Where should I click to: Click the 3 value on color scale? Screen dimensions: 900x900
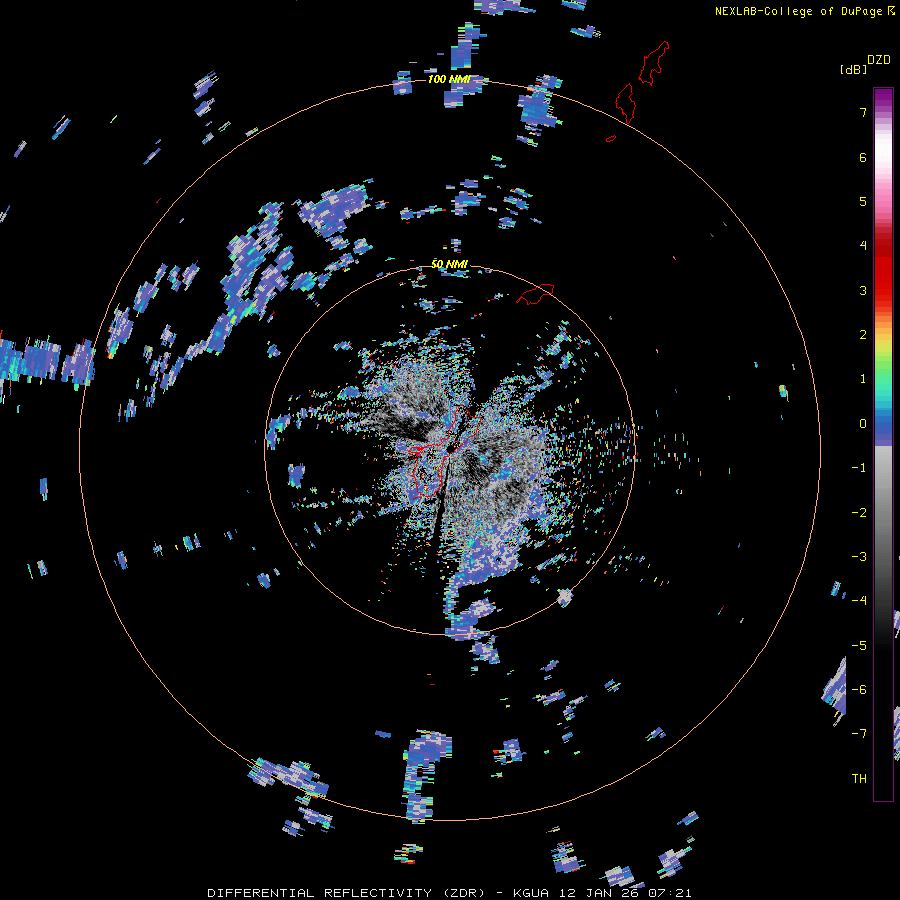[x=863, y=290]
